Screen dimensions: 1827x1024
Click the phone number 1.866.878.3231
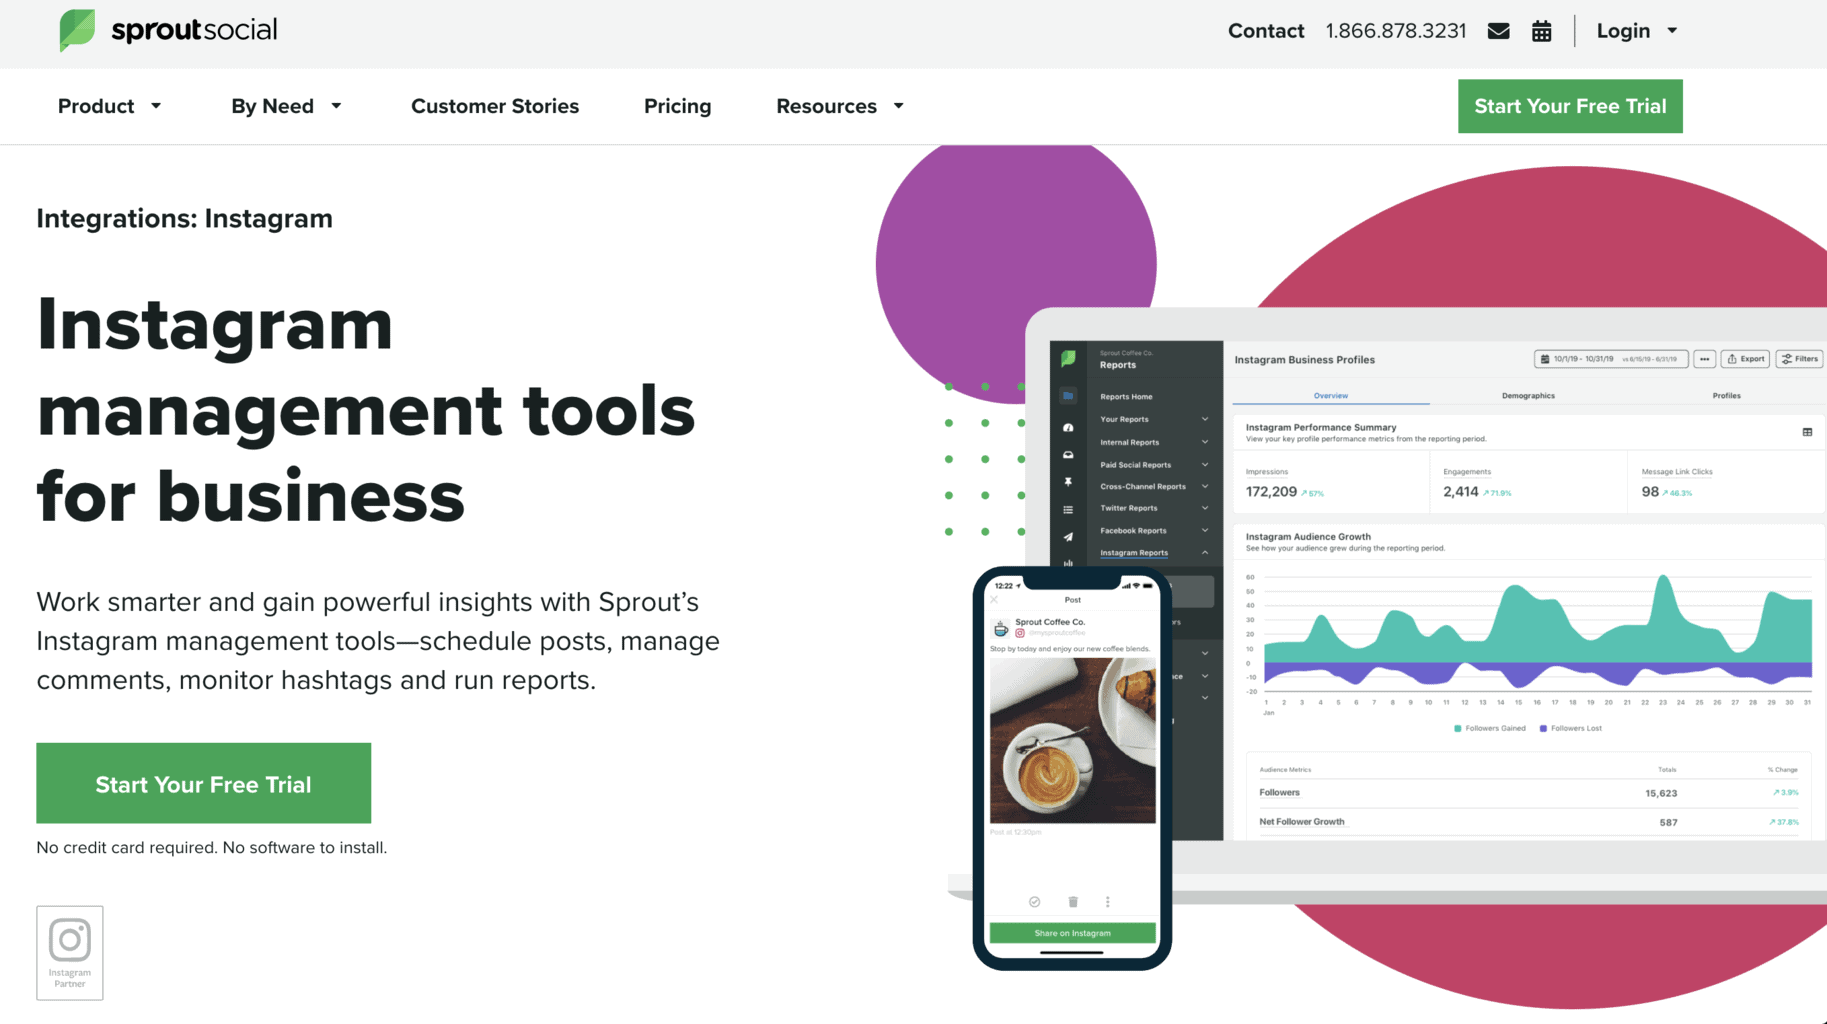[x=1395, y=31]
